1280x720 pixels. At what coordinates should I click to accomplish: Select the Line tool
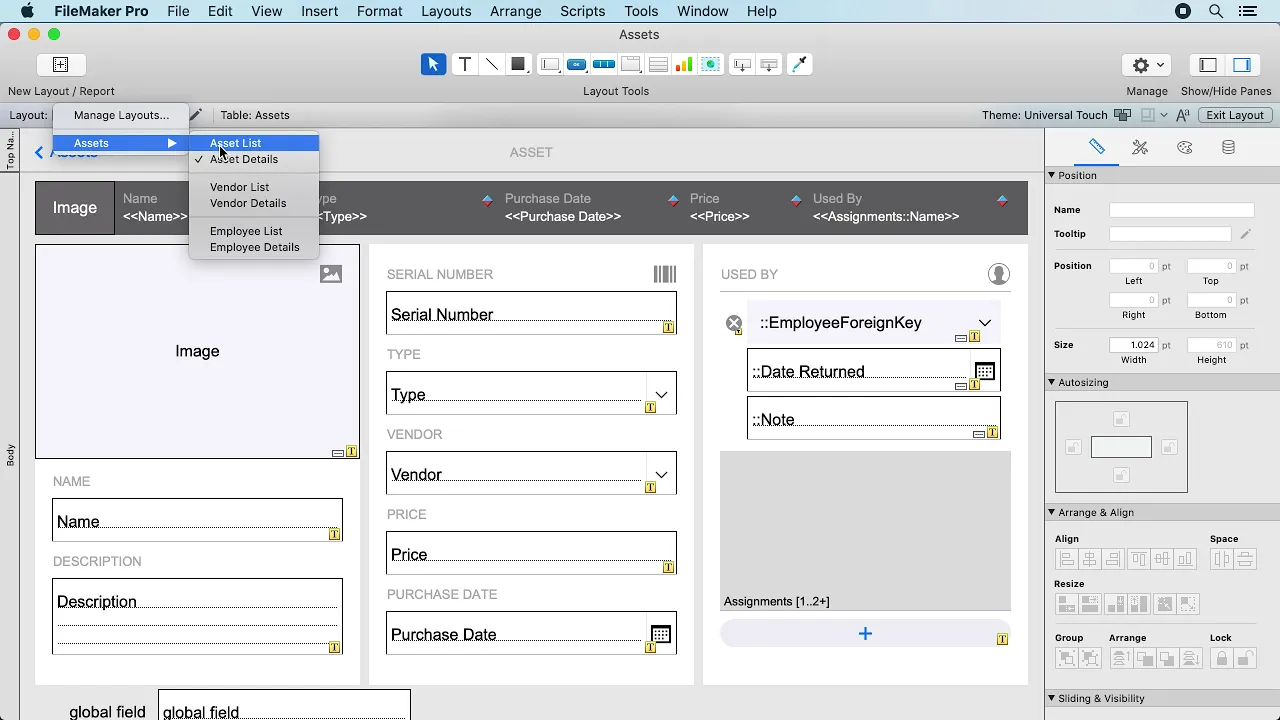pos(492,64)
